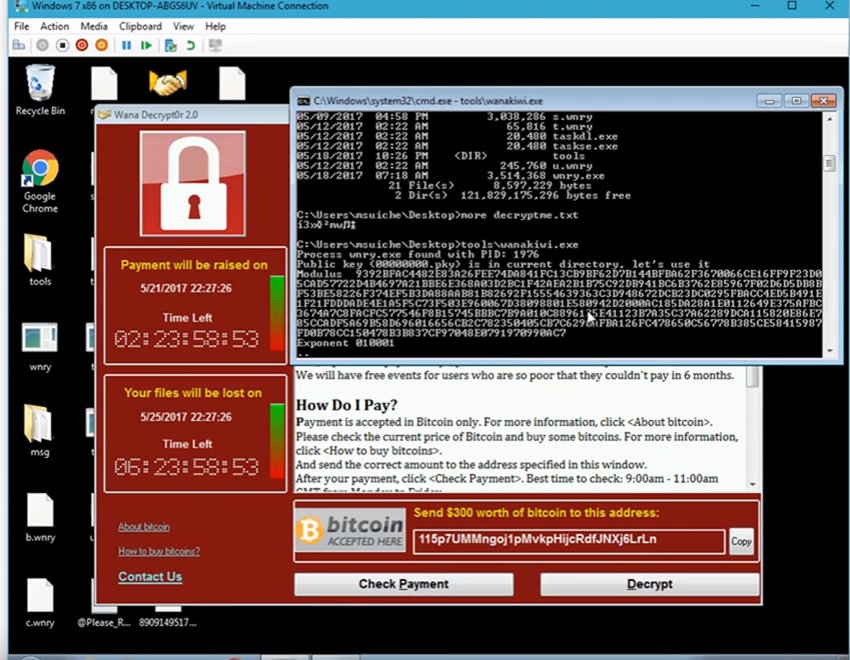Follow the About bitcoin link

coord(143,527)
